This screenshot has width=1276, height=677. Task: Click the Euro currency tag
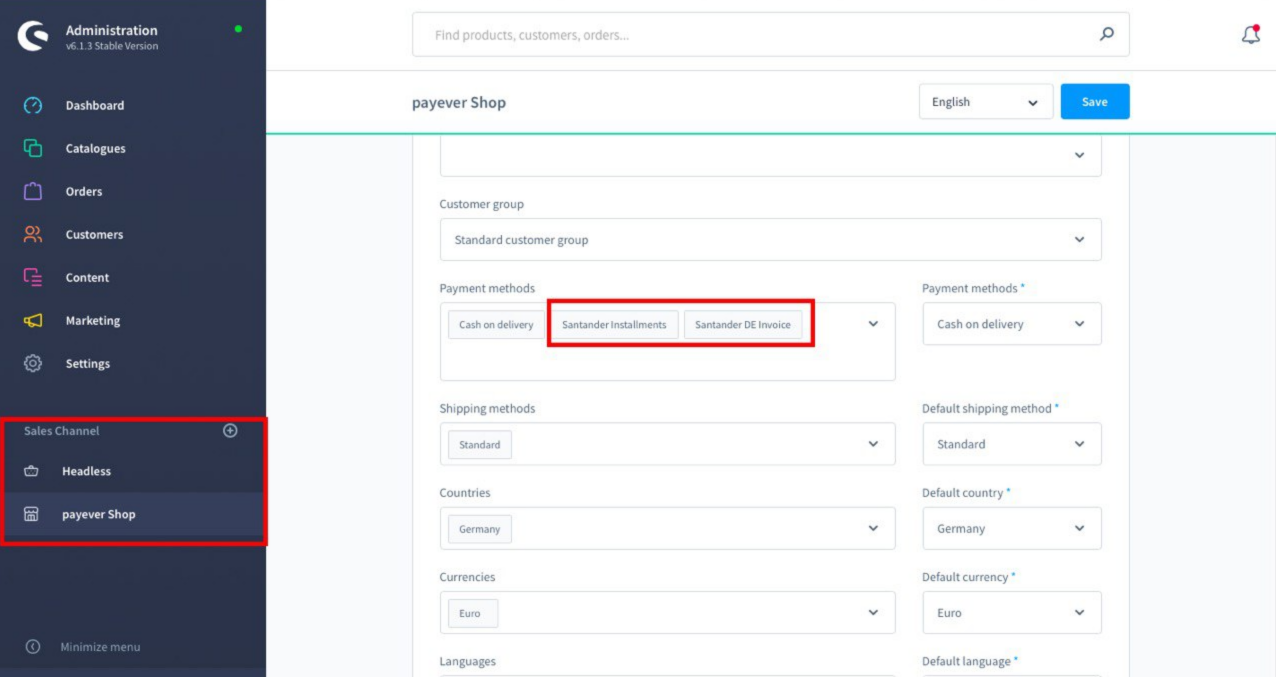click(473, 613)
